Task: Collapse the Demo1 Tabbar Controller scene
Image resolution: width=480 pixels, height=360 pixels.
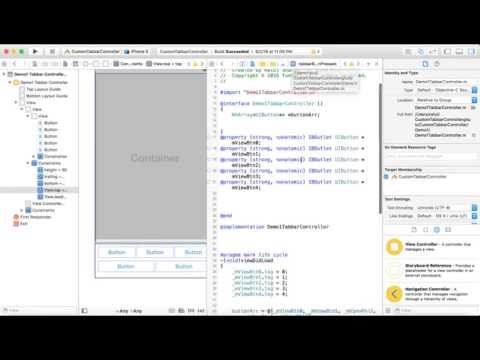Action: click(x=4, y=74)
